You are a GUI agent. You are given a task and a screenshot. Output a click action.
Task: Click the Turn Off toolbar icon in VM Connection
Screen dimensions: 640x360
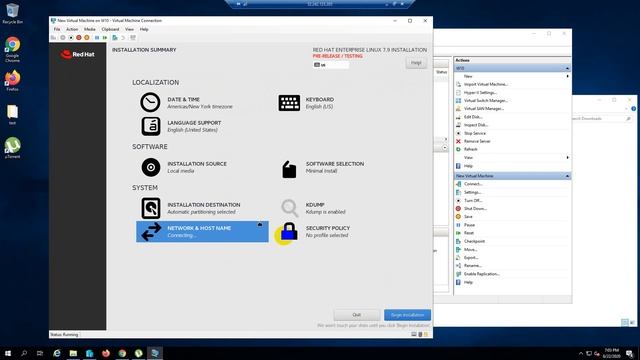(71, 38)
